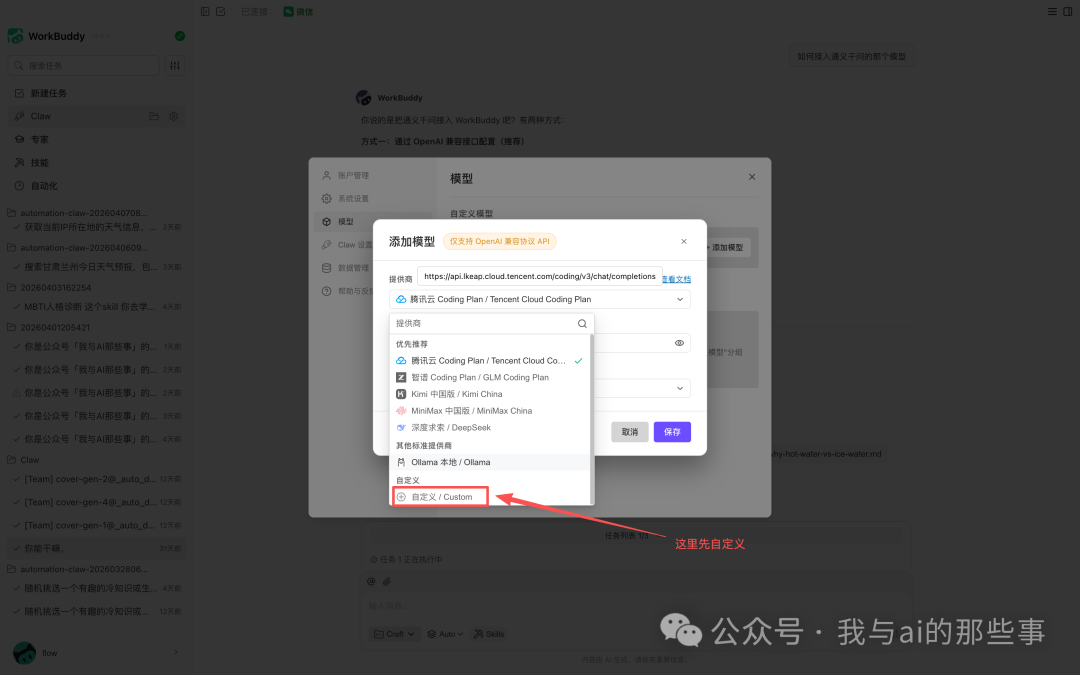Close the 模型 settings window
The height and width of the screenshot is (675, 1080).
[x=752, y=177]
